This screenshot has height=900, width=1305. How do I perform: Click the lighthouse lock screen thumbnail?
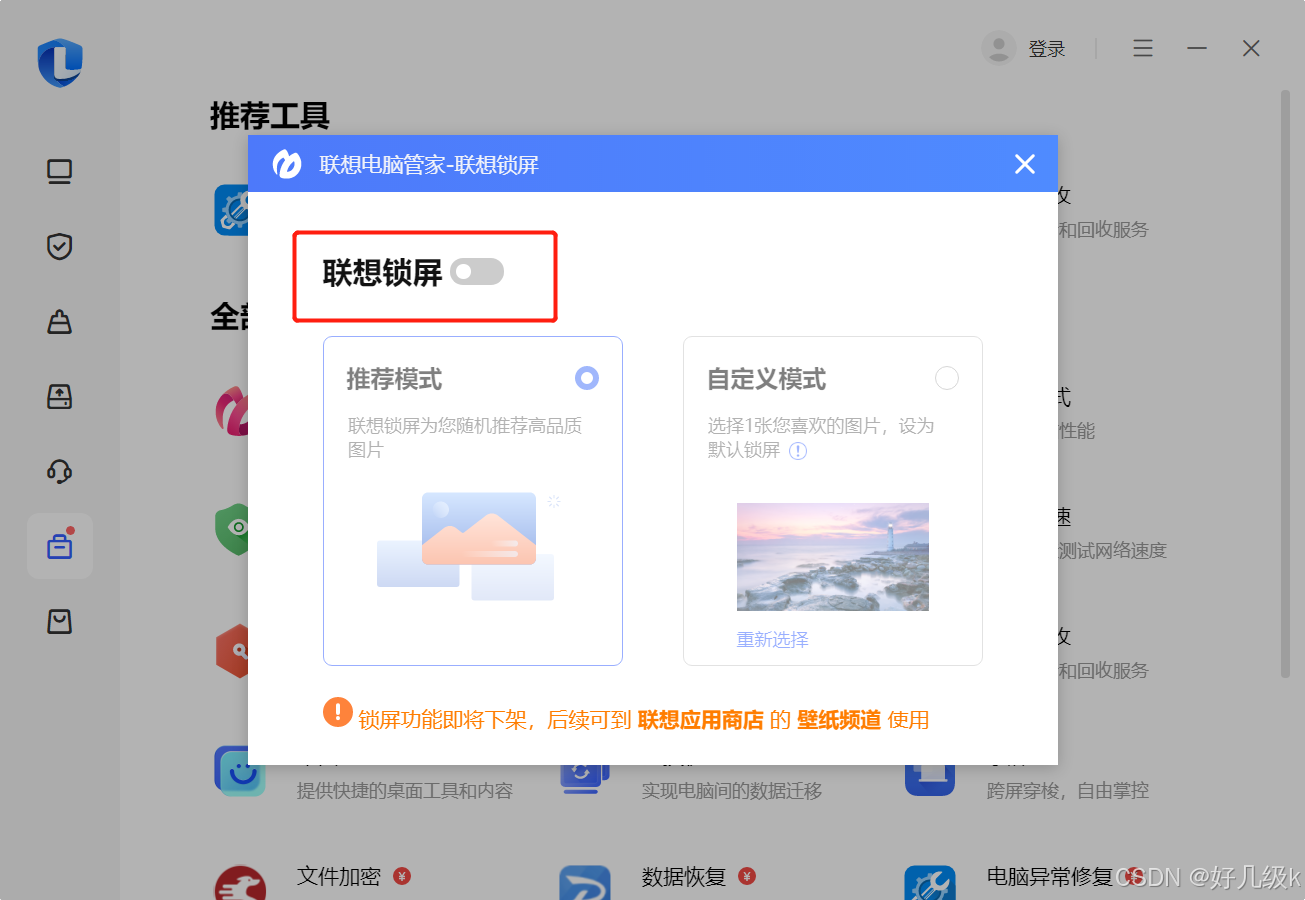[833, 557]
